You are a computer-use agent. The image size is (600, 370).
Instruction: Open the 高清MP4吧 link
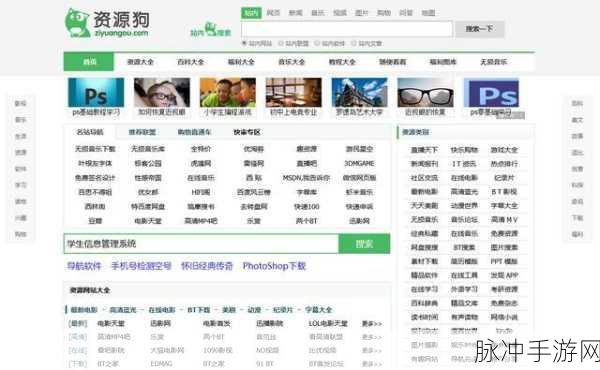(x=201, y=221)
